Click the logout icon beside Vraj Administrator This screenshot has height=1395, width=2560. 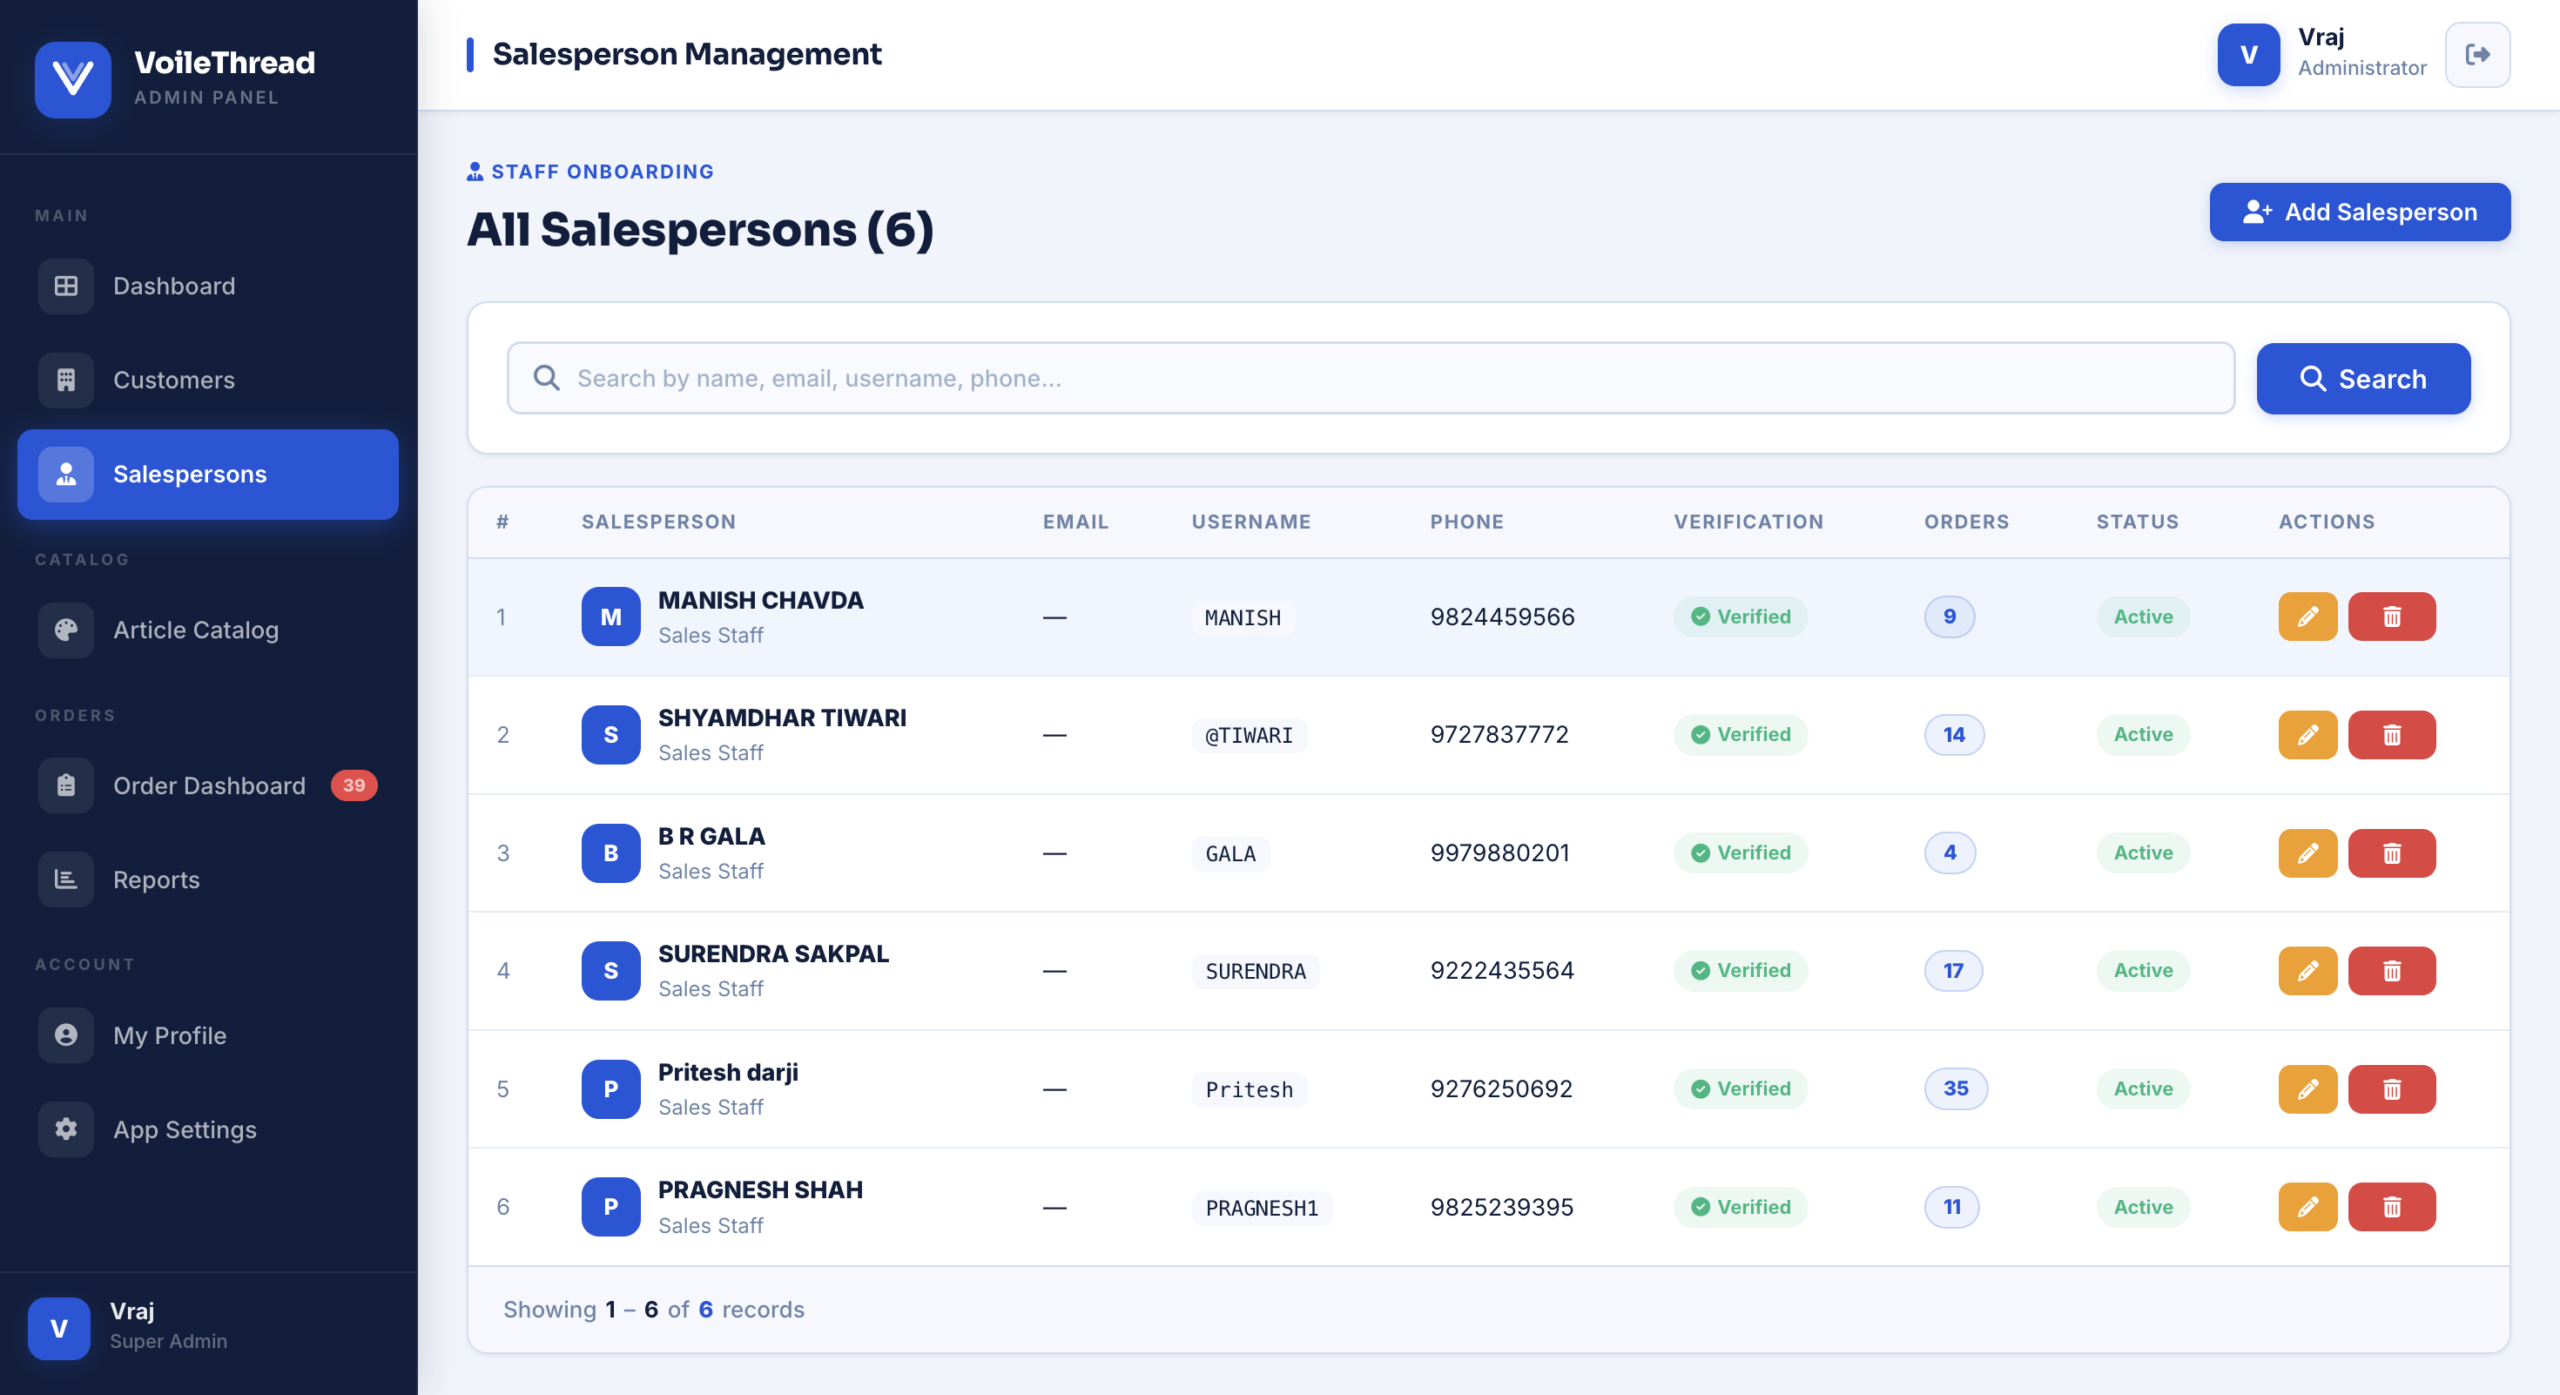(x=2476, y=55)
